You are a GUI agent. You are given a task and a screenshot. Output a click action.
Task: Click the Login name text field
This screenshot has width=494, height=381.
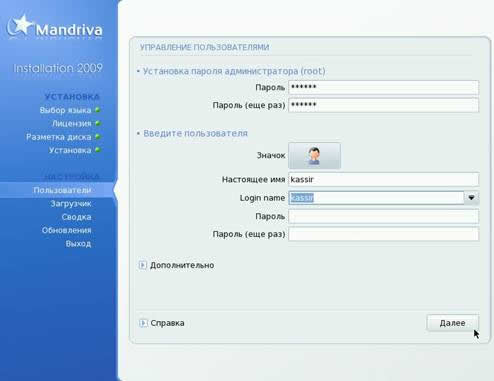(x=376, y=198)
